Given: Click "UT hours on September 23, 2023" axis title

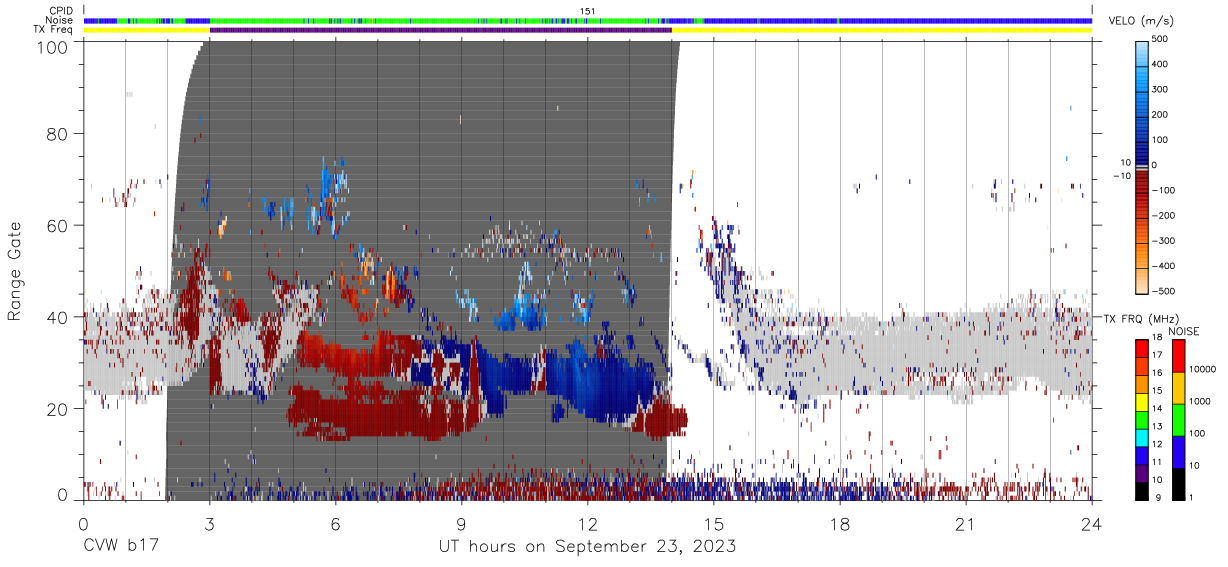Looking at the screenshot, I should pyautogui.click(x=588, y=547).
